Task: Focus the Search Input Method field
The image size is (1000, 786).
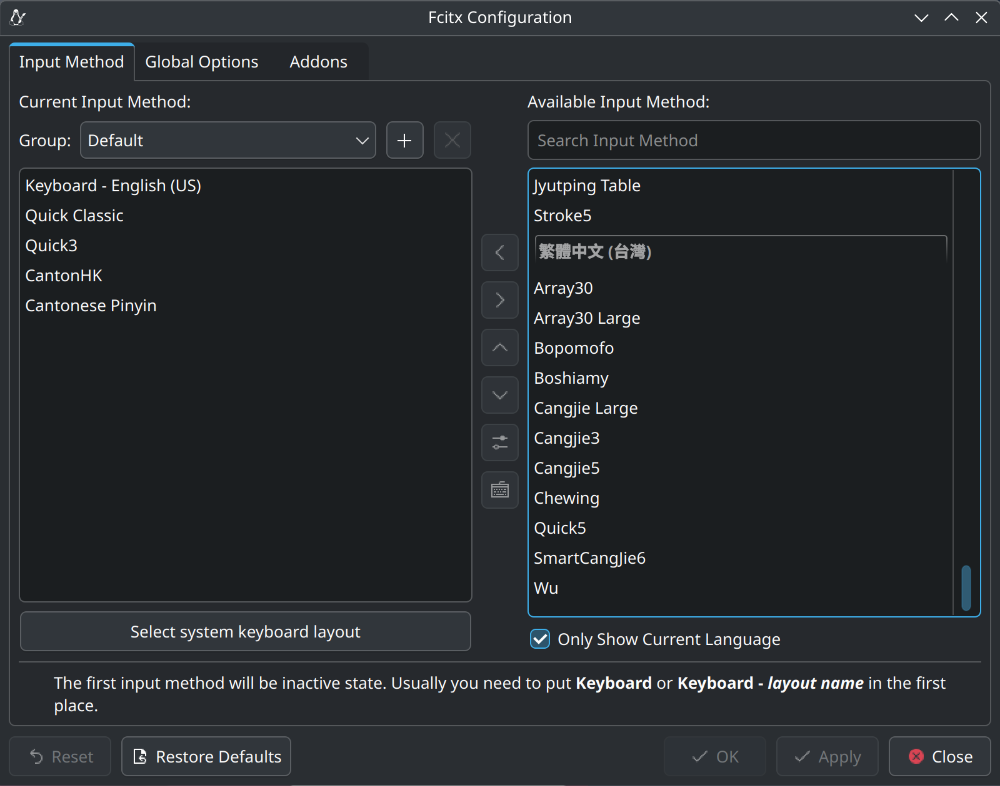Action: [753, 141]
